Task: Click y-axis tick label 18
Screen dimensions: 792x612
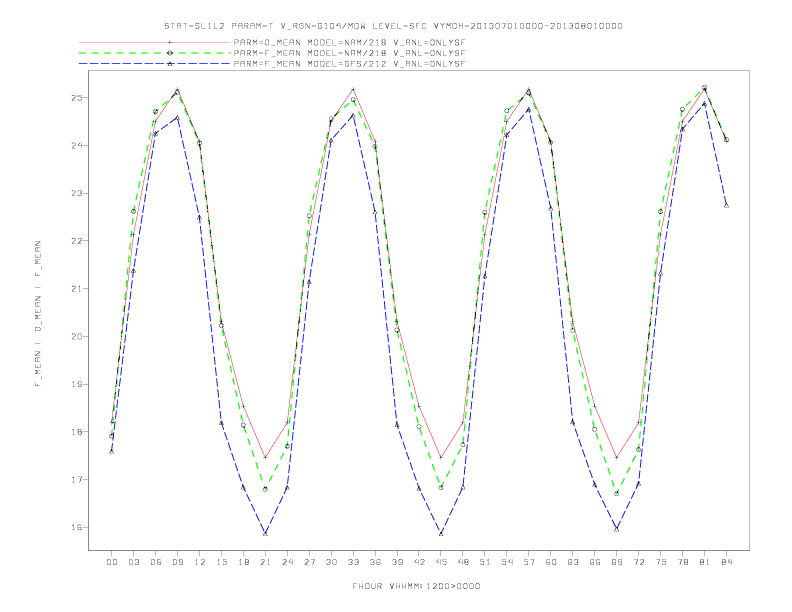Action: coord(77,432)
